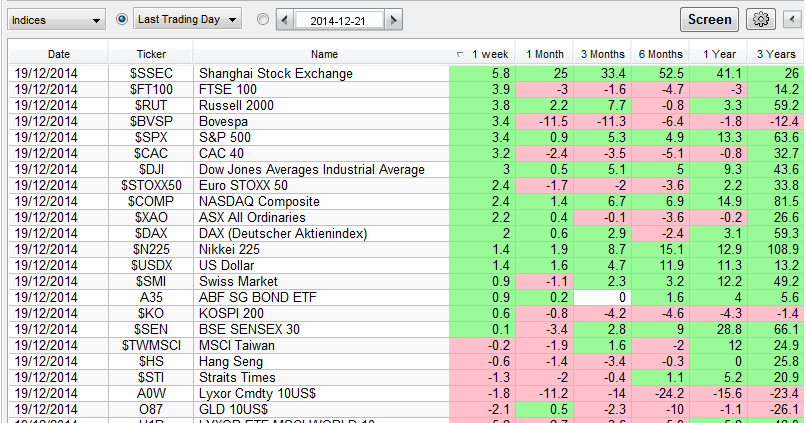The image size is (806, 423).
Task: Sort by the Ticker column header
Action: pos(151,54)
